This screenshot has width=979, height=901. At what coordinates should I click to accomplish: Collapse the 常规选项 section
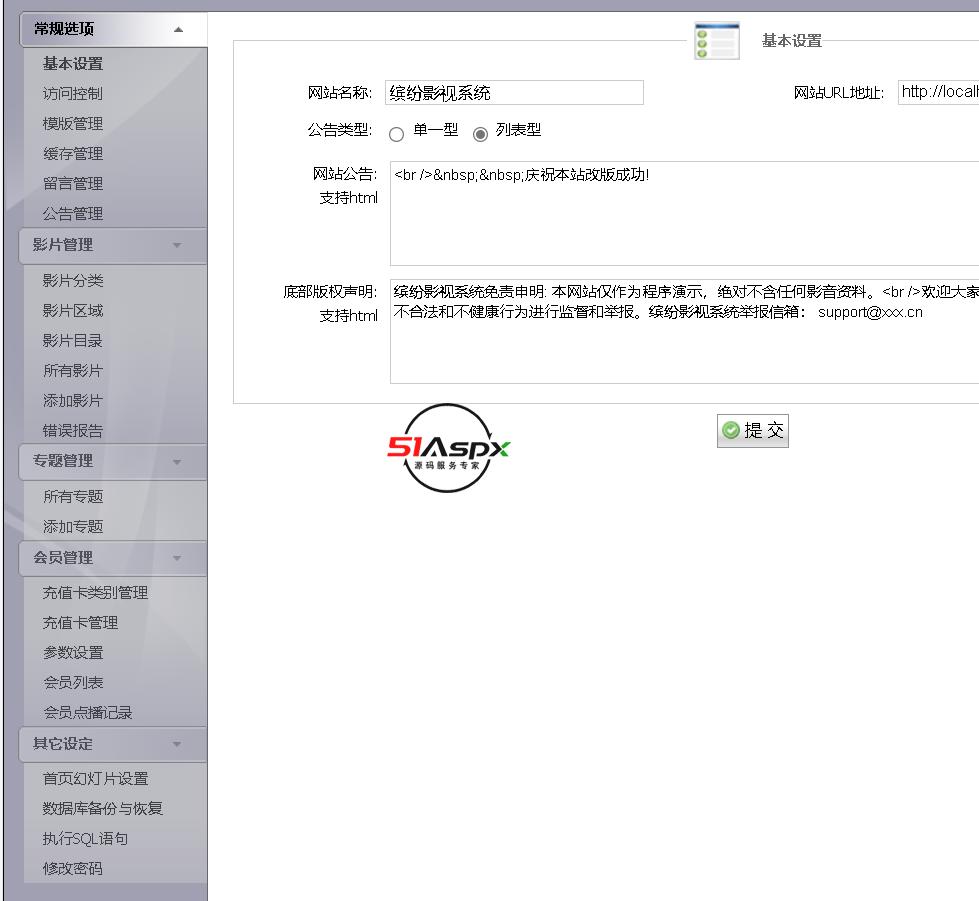pyautogui.click(x=178, y=30)
